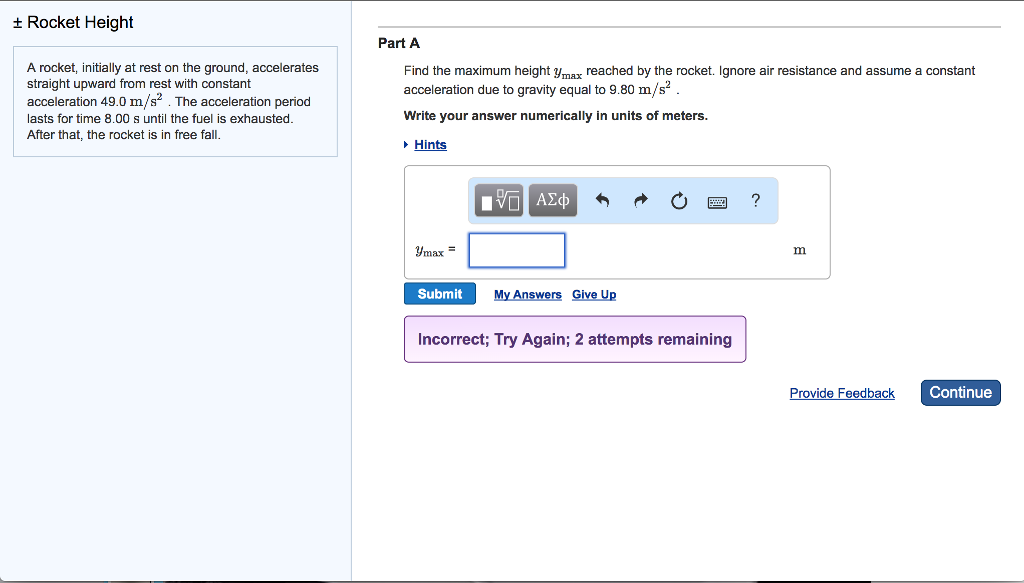
Task: Click the Incorrect; Try Again message box
Action: [x=574, y=339]
